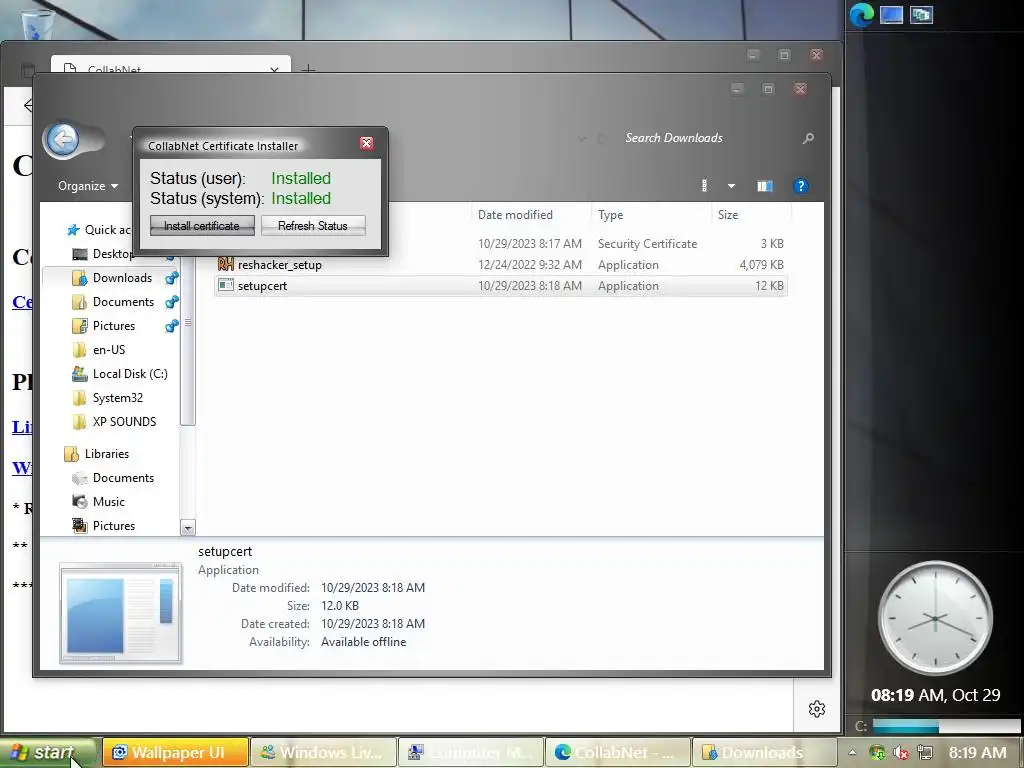Open browser settings gear icon

pos(816,709)
